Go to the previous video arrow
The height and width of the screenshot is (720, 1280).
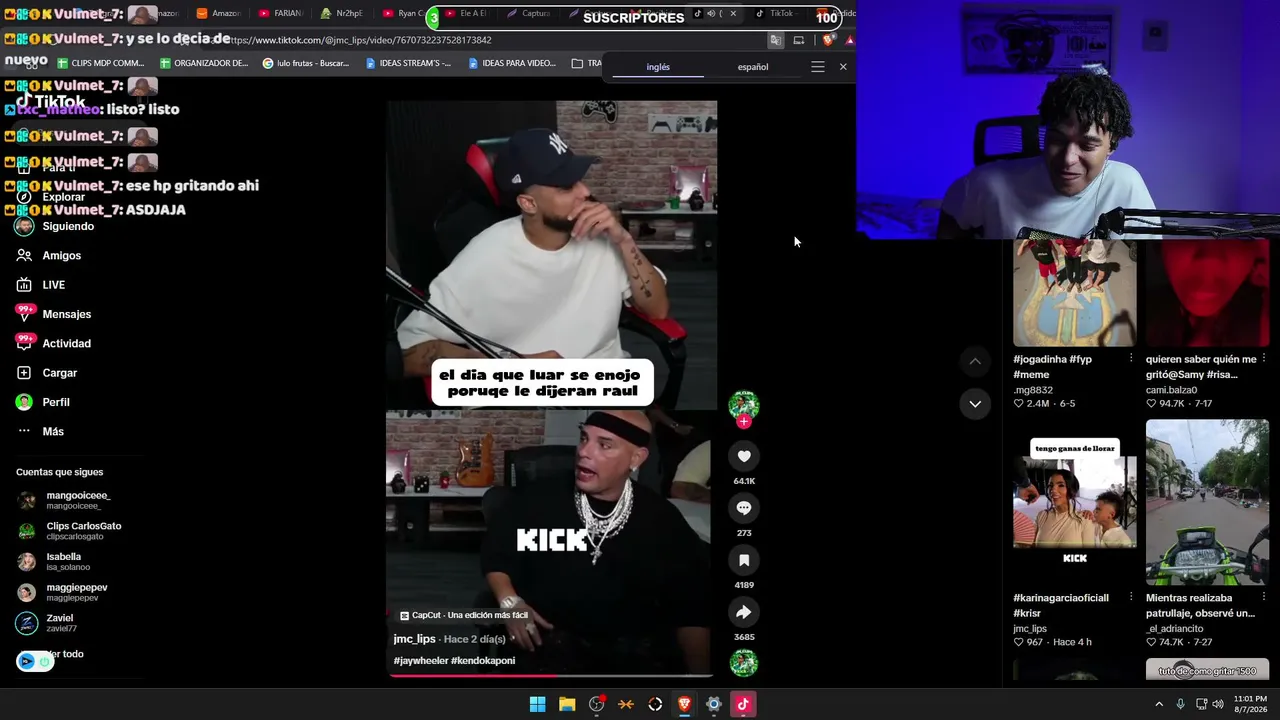pos(975,361)
